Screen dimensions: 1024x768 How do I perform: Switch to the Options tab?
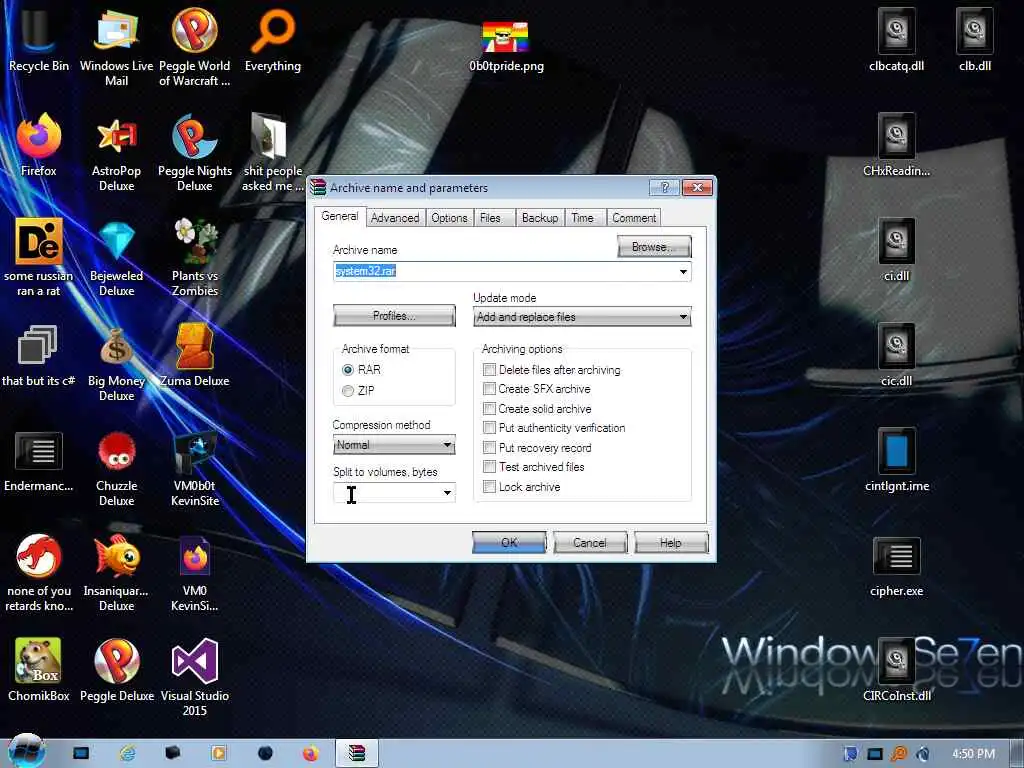(449, 218)
